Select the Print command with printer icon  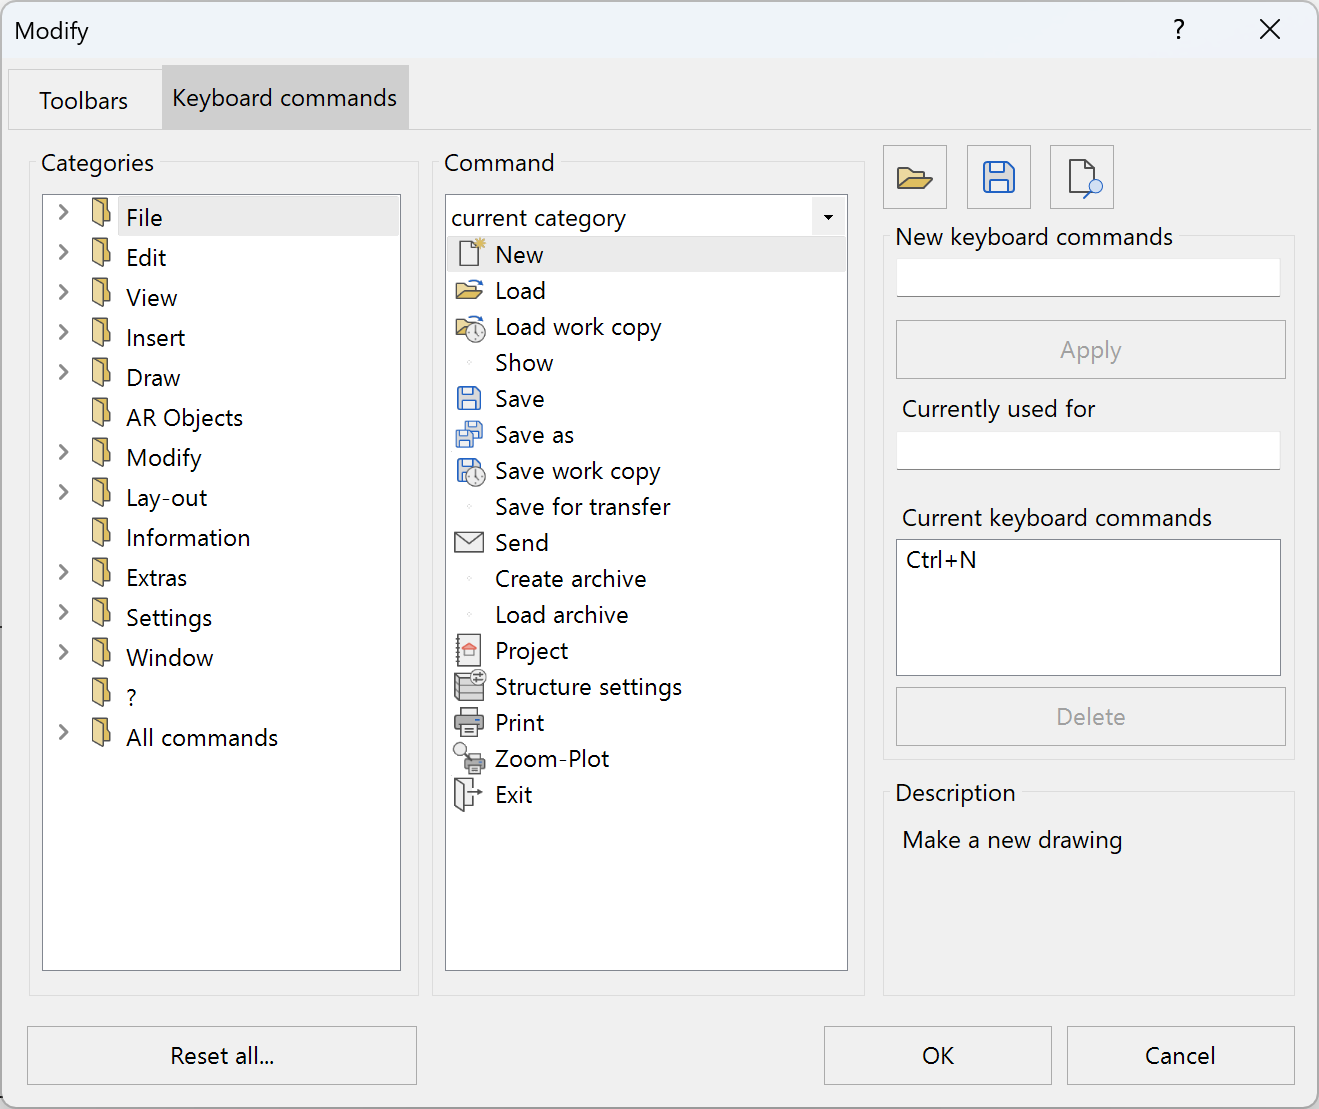(519, 722)
